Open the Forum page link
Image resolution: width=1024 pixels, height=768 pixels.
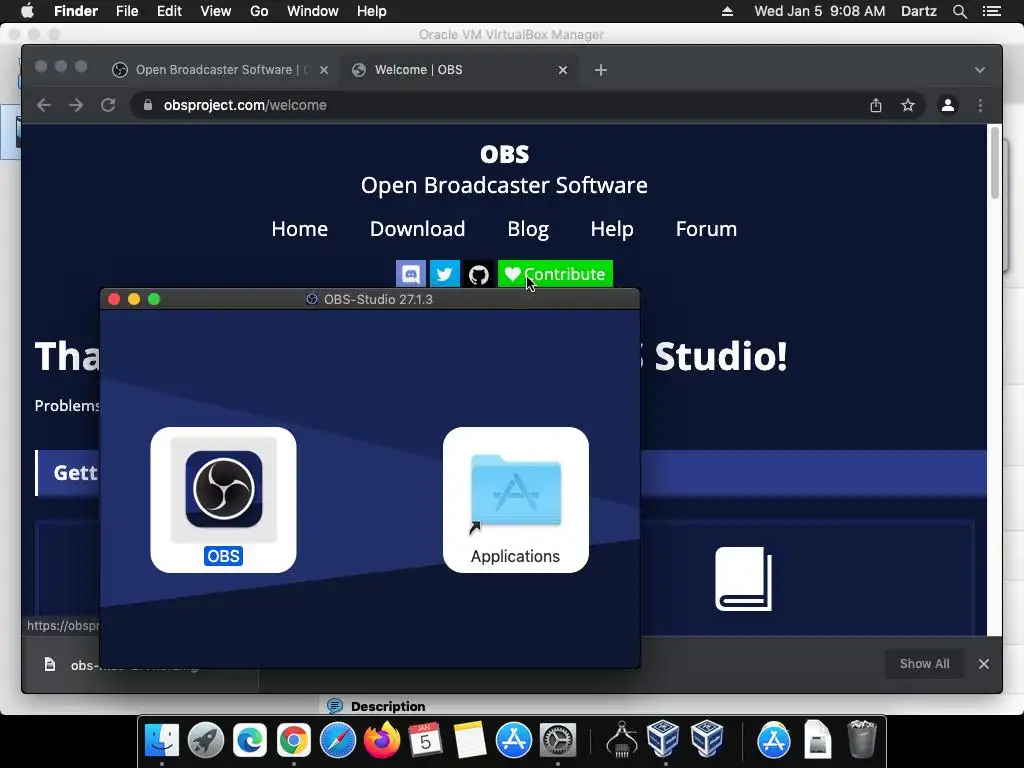706,229
